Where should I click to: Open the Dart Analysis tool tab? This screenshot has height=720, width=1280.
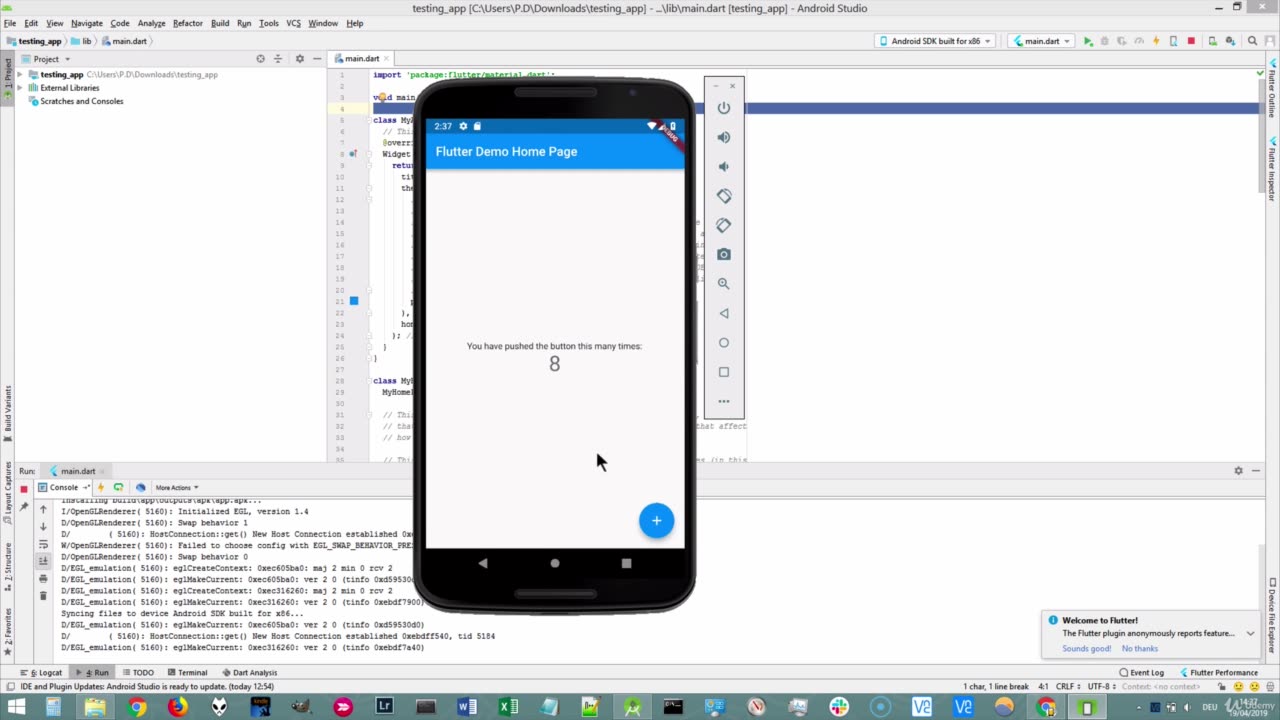249,673
